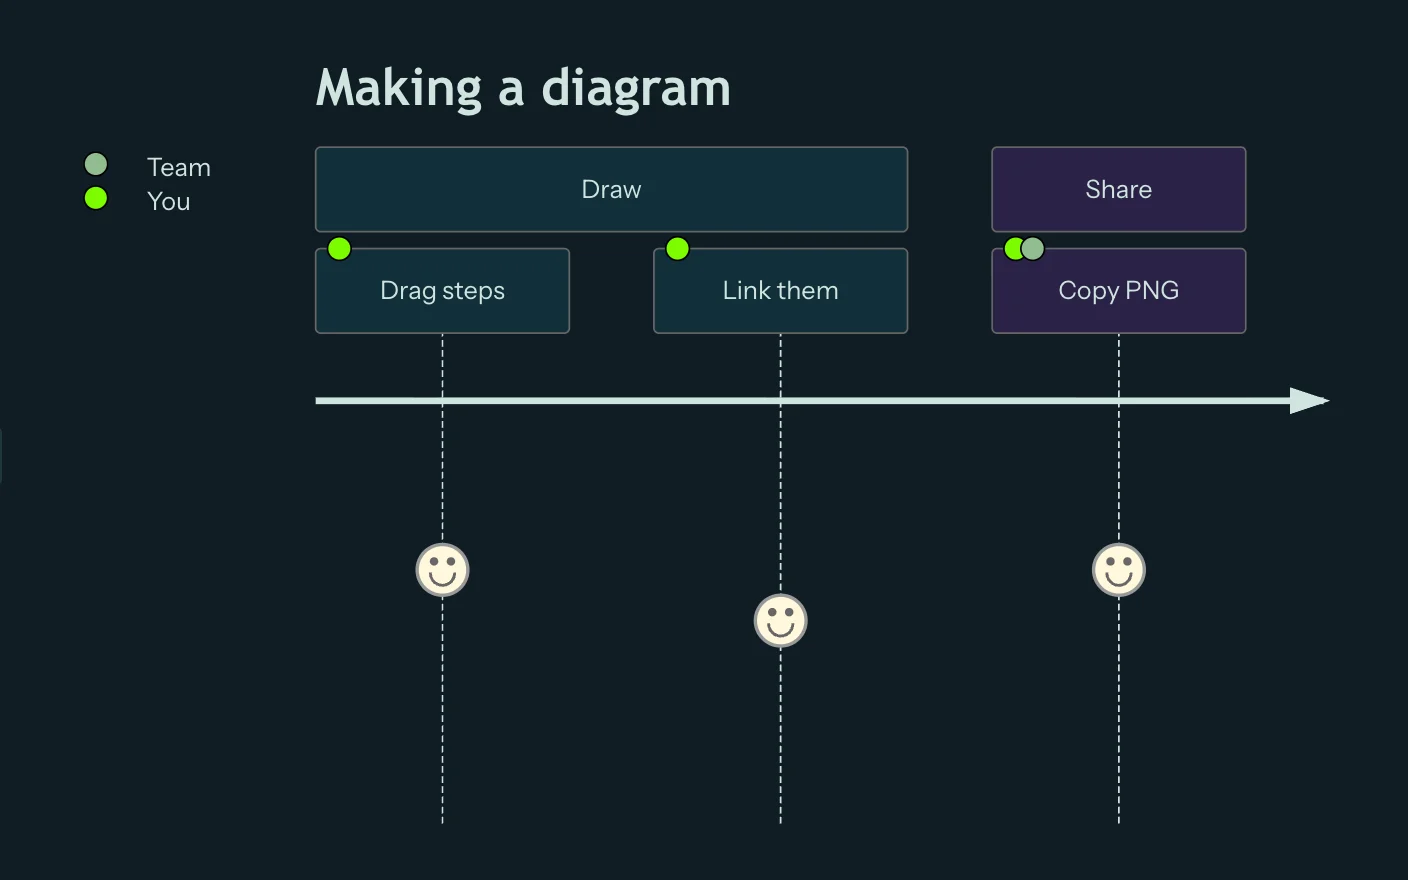This screenshot has width=1408, height=880.
Task: Click the timeline arrowhead
Action: coord(1309,400)
